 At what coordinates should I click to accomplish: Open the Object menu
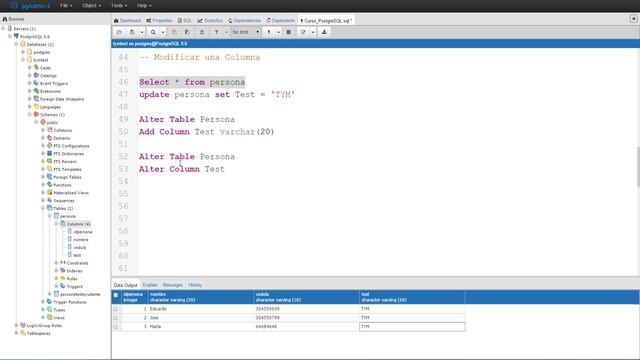[91, 6]
